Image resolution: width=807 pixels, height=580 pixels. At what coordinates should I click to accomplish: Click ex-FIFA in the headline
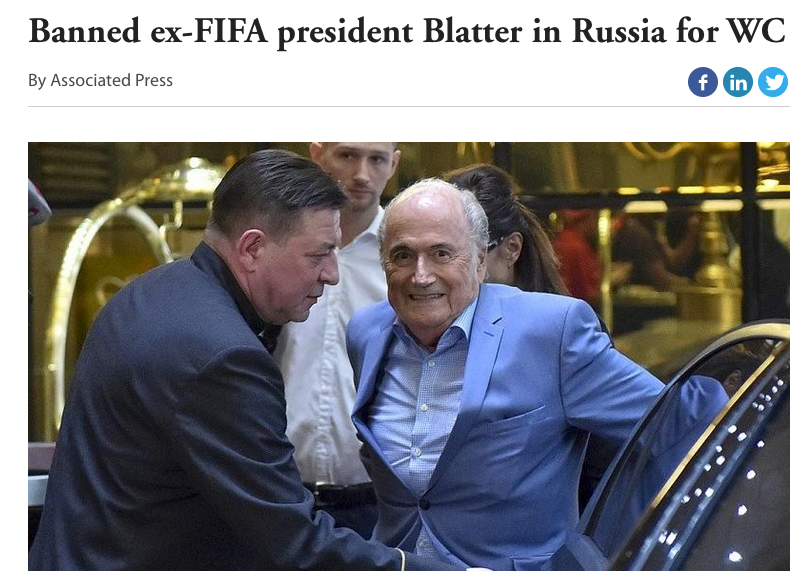pos(209,31)
